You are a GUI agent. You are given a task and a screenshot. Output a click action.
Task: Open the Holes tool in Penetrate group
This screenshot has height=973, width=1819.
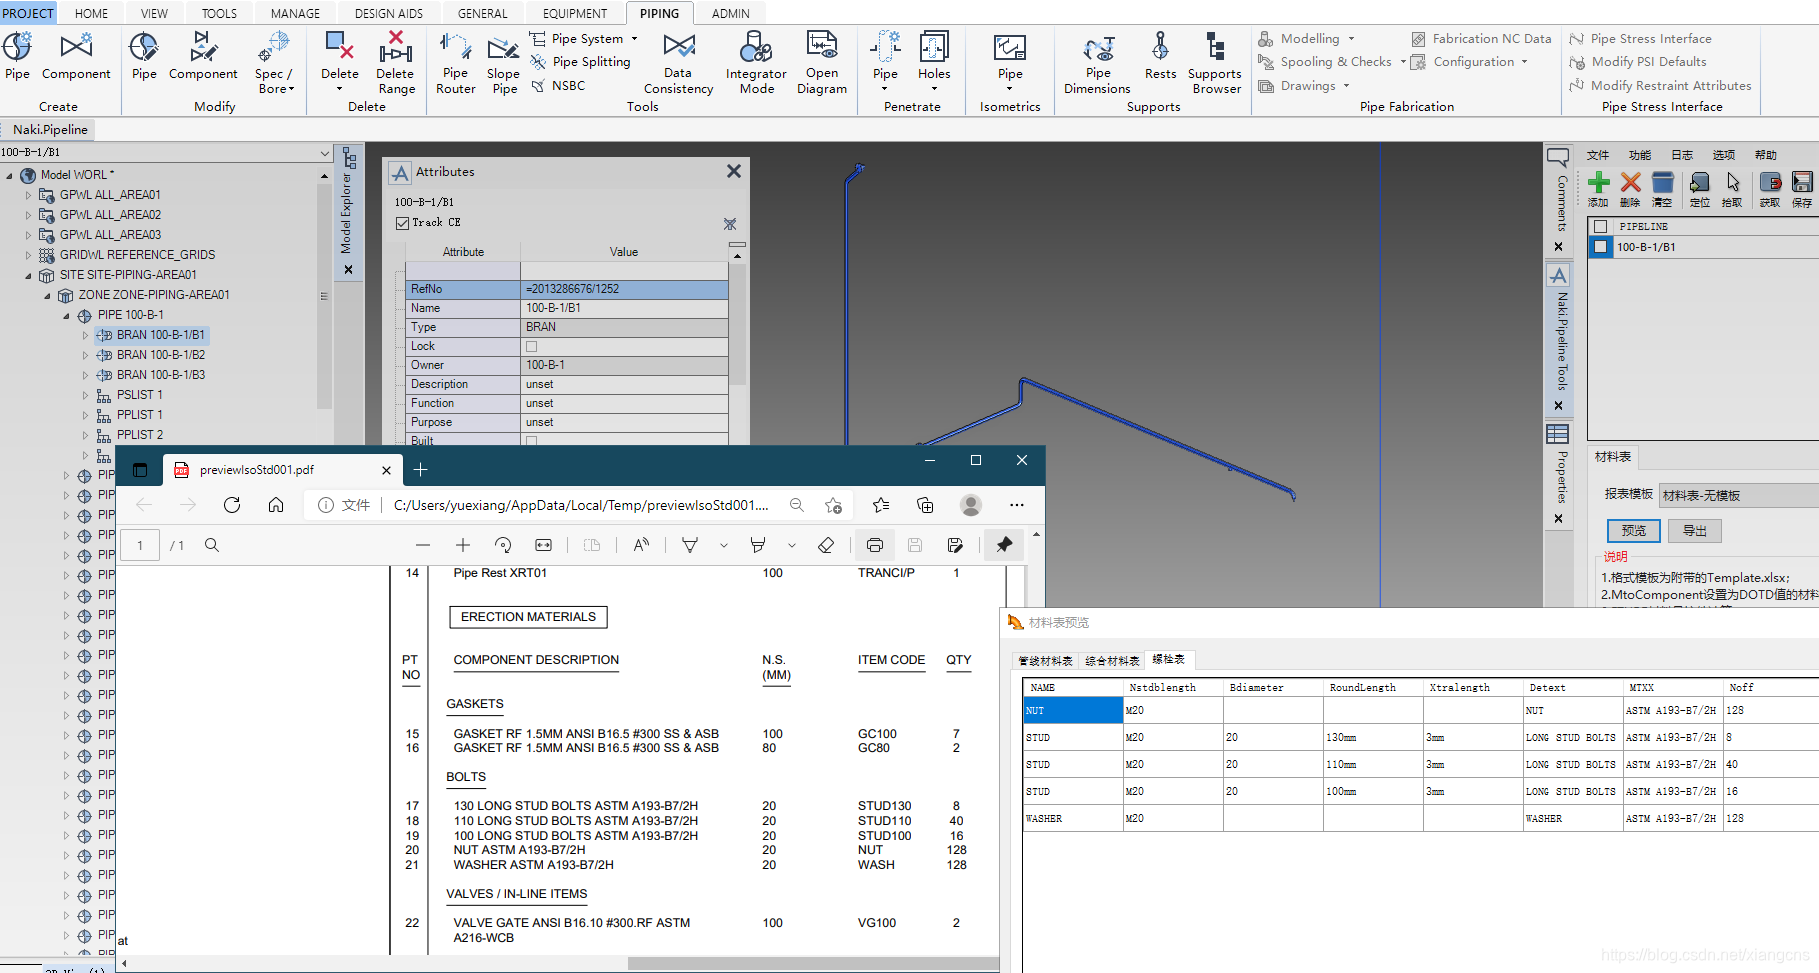pos(934,62)
